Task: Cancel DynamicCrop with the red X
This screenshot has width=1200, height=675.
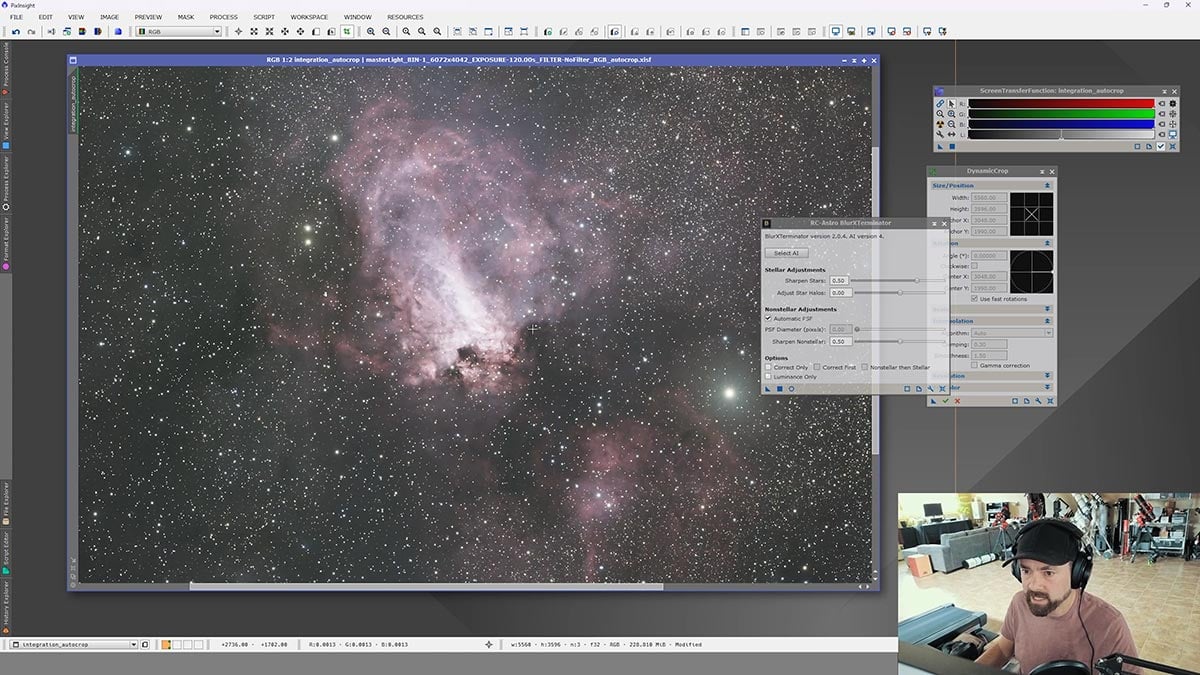Action: pos(957,401)
